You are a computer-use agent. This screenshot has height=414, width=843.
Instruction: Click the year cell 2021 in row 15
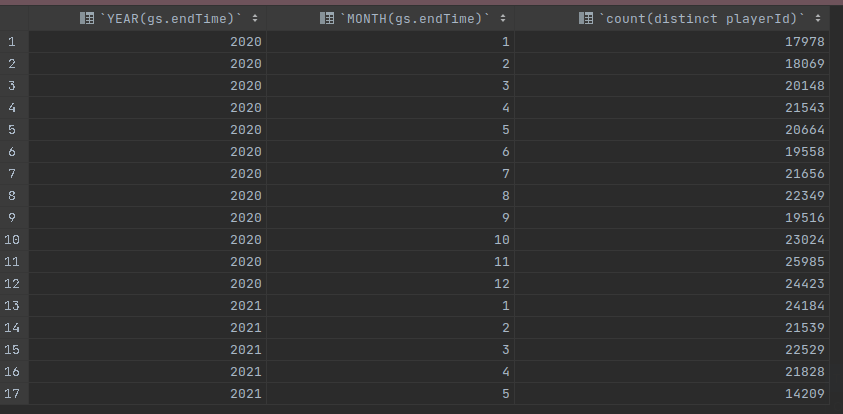click(x=147, y=350)
